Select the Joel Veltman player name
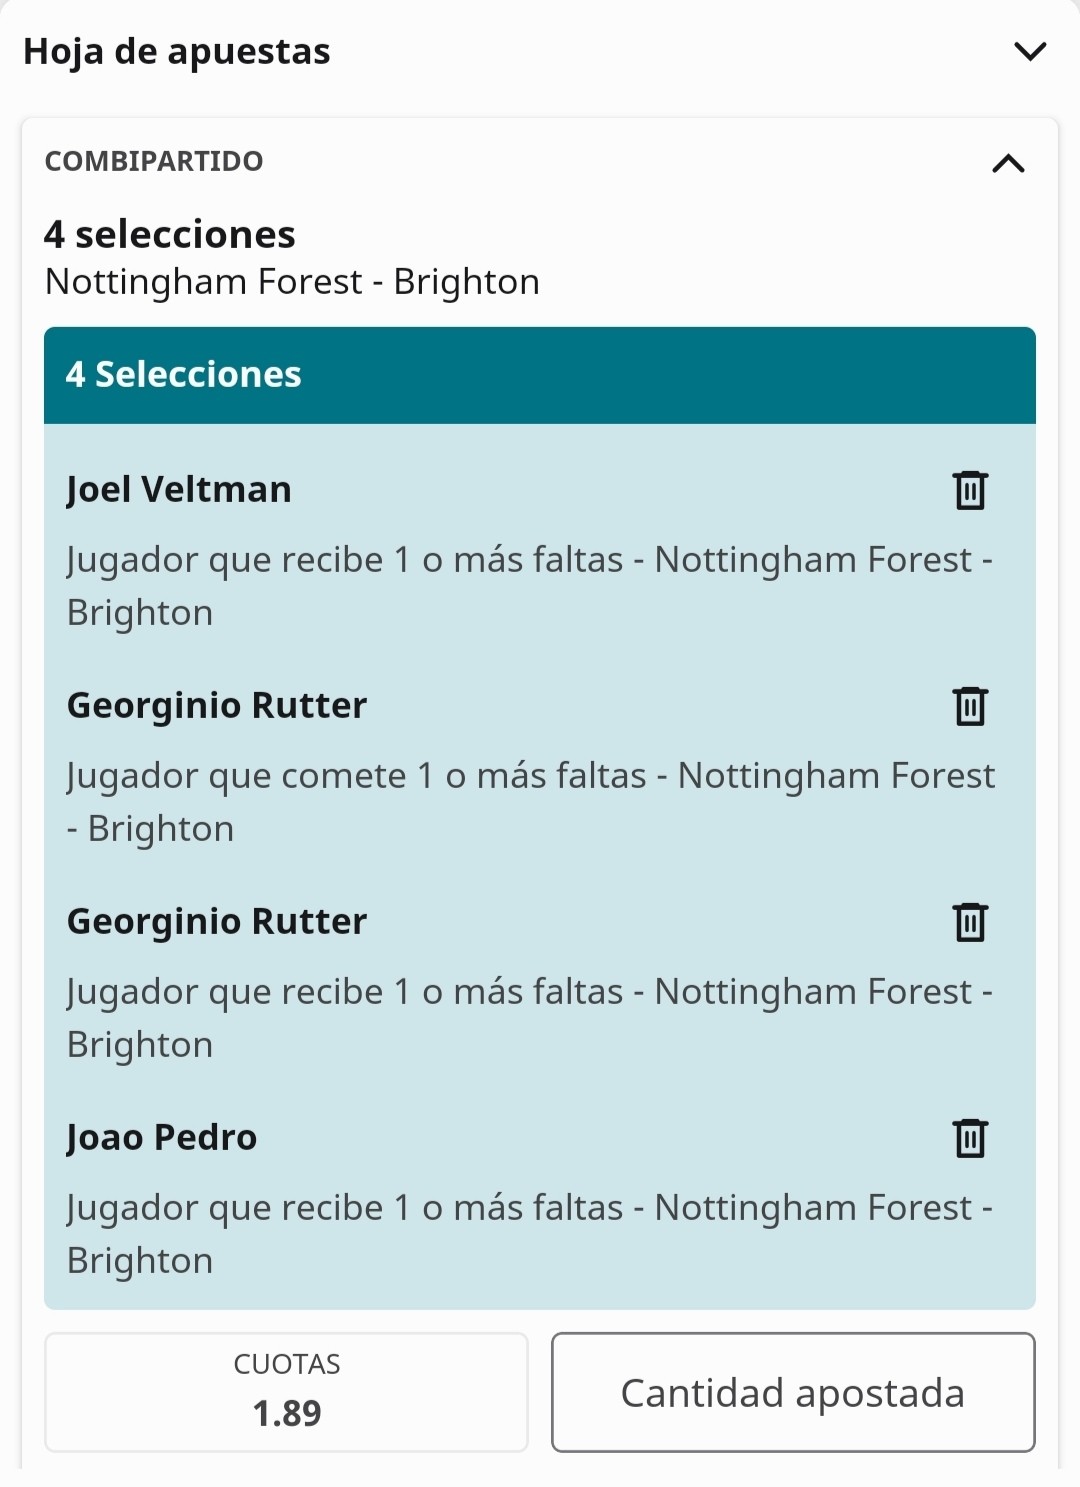This screenshot has width=1080, height=1487. click(x=179, y=490)
